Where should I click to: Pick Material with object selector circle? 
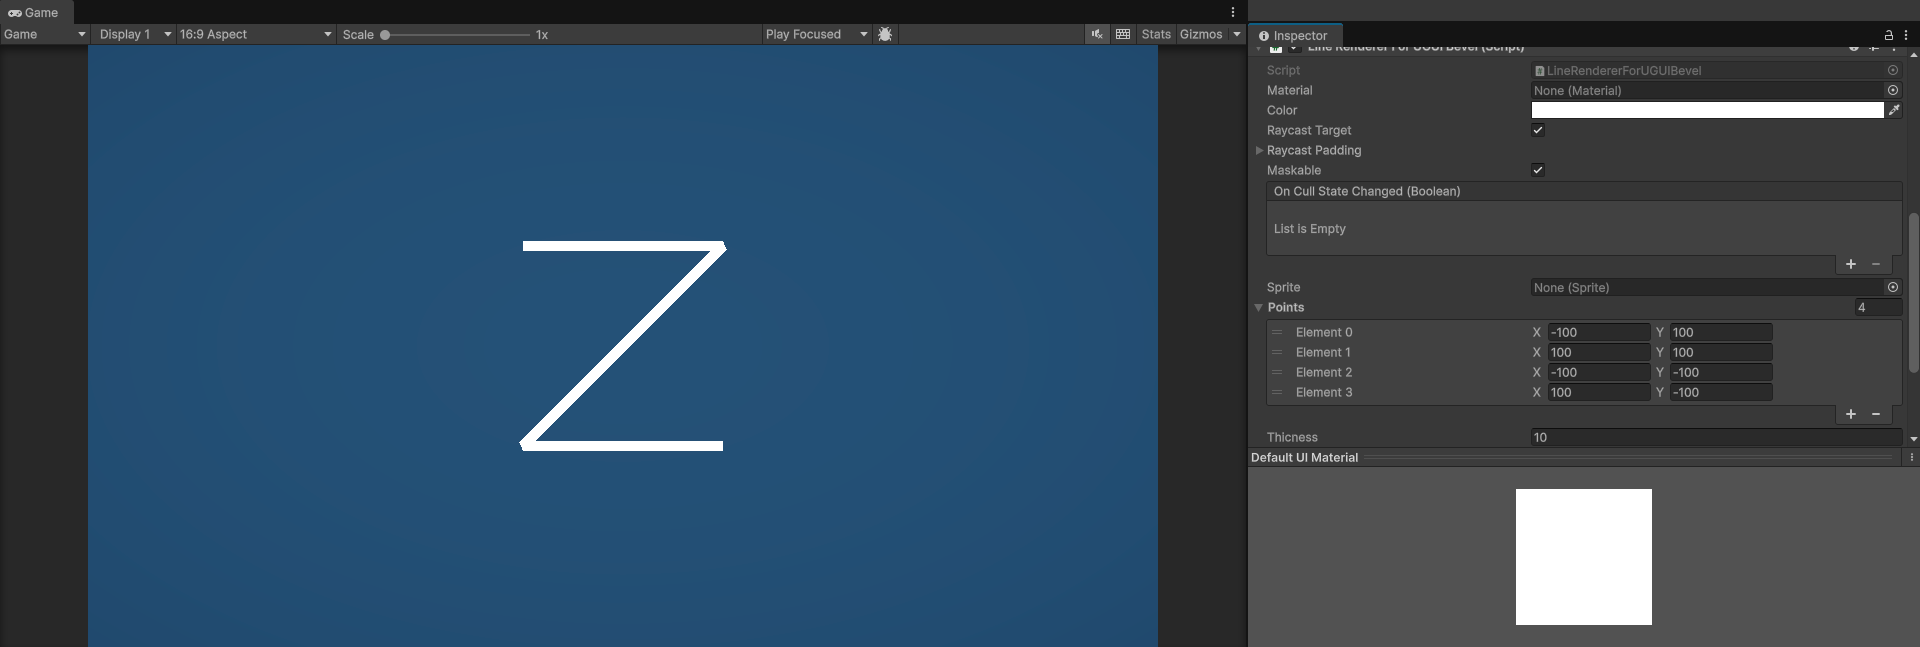click(x=1893, y=90)
